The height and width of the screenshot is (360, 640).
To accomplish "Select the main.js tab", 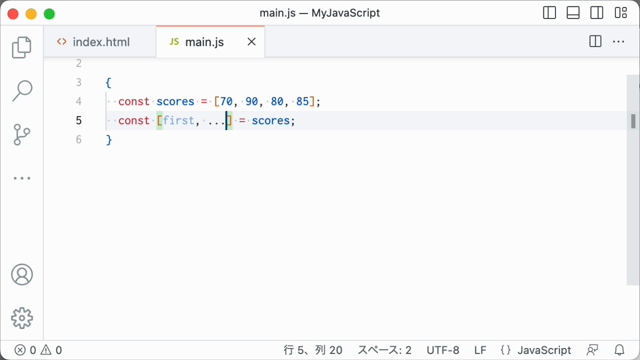I will [x=204, y=42].
